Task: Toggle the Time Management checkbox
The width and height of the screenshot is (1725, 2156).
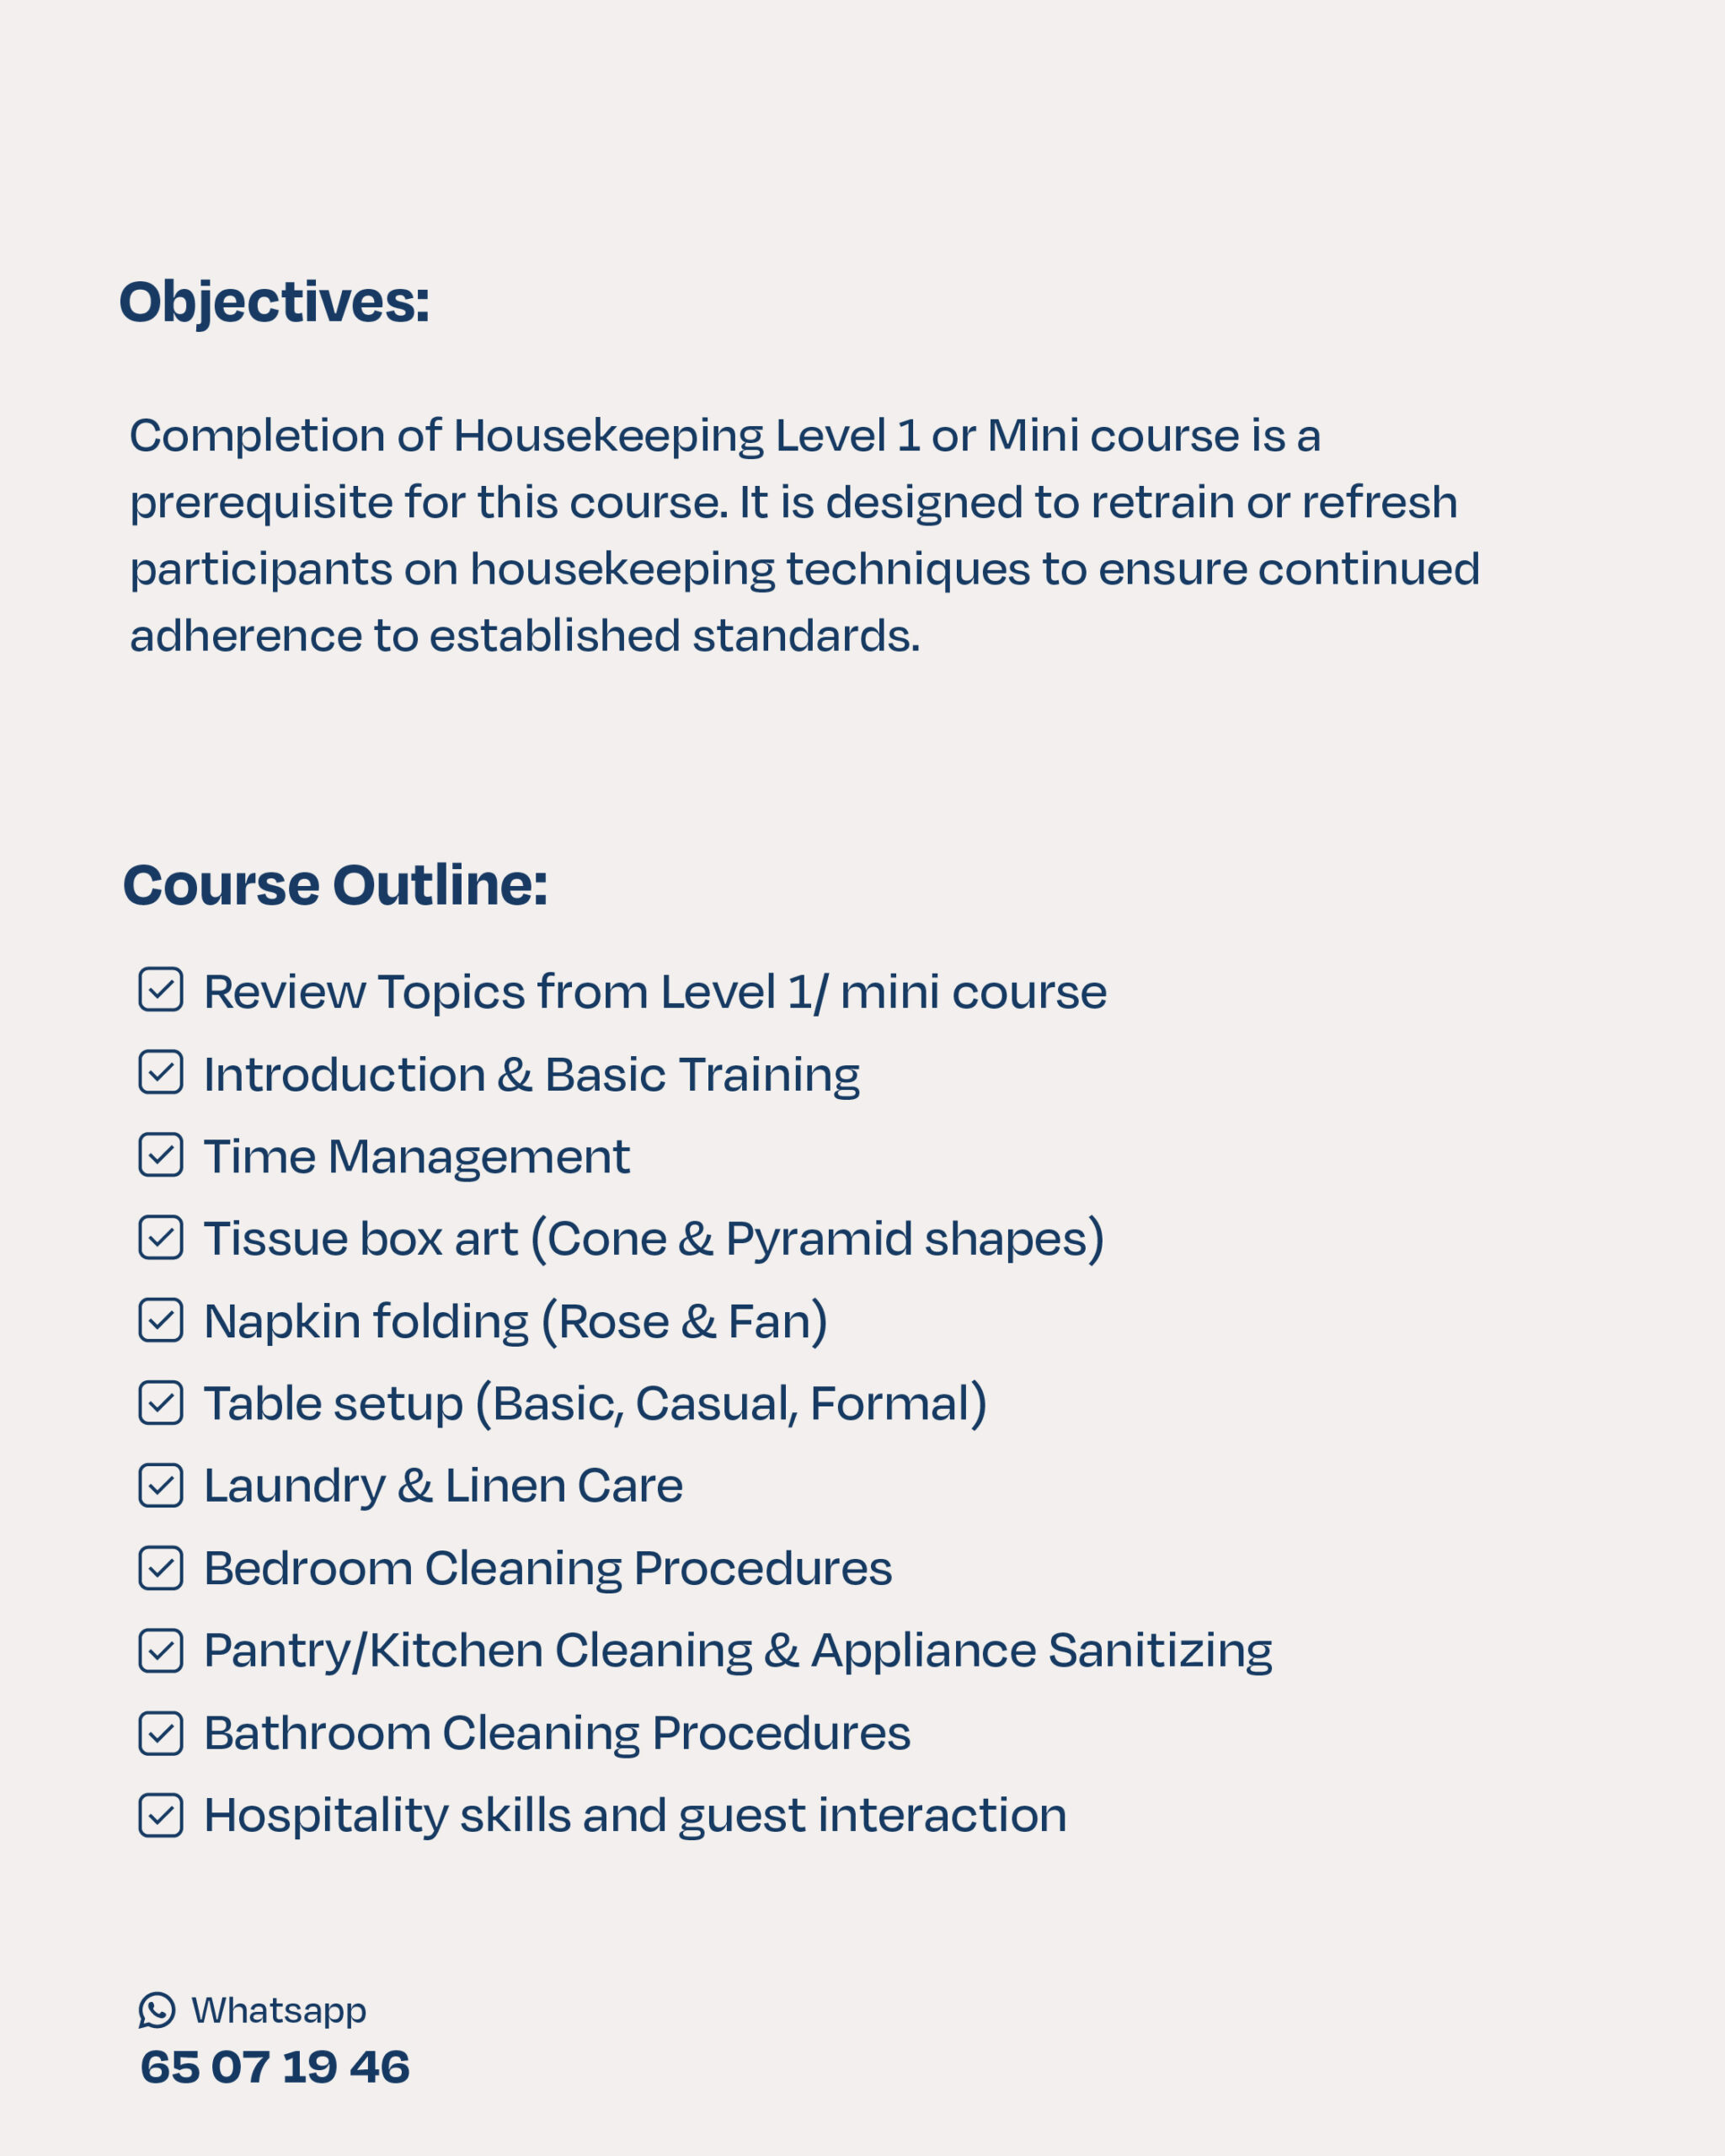Action: tap(161, 1155)
